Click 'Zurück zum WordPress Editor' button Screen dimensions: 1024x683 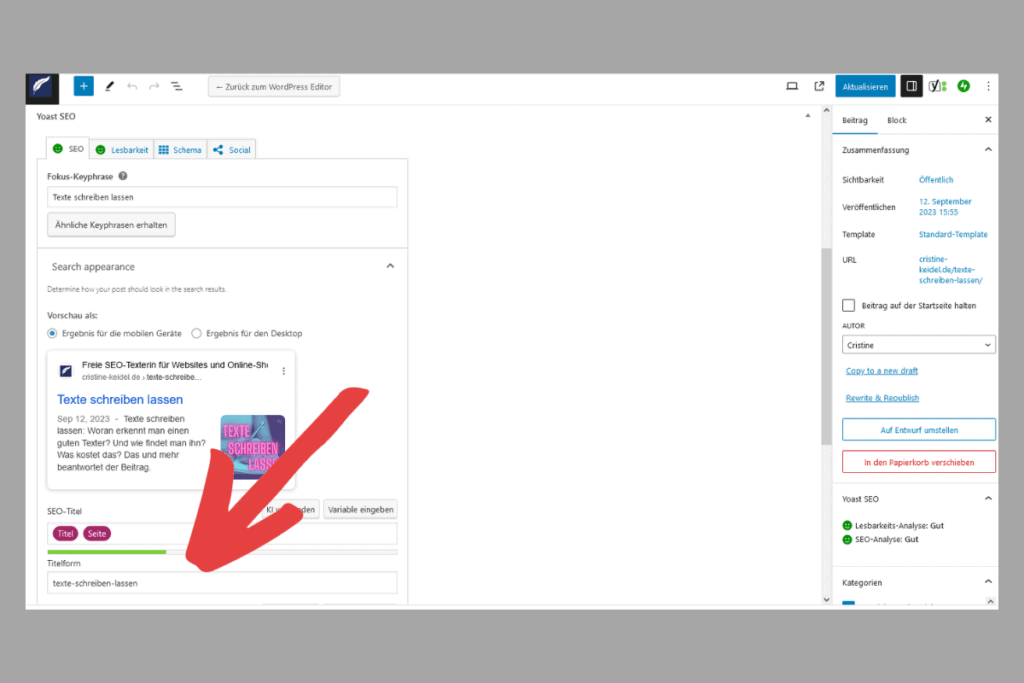coord(274,86)
